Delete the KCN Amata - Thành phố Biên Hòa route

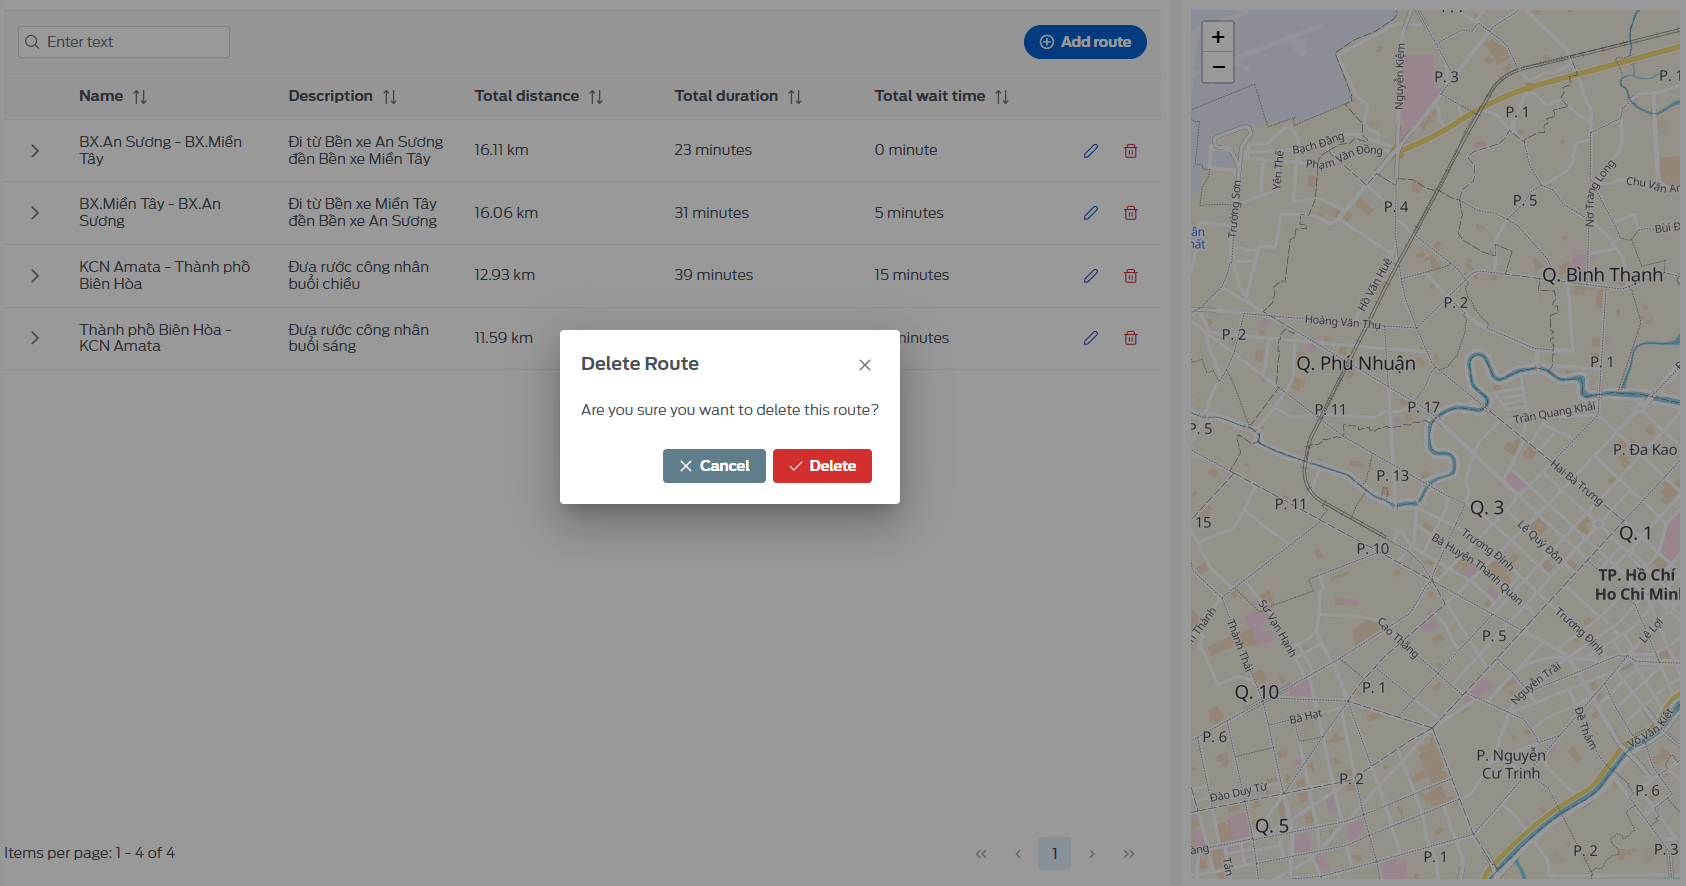pyautogui.click(x=1131, y=276)
